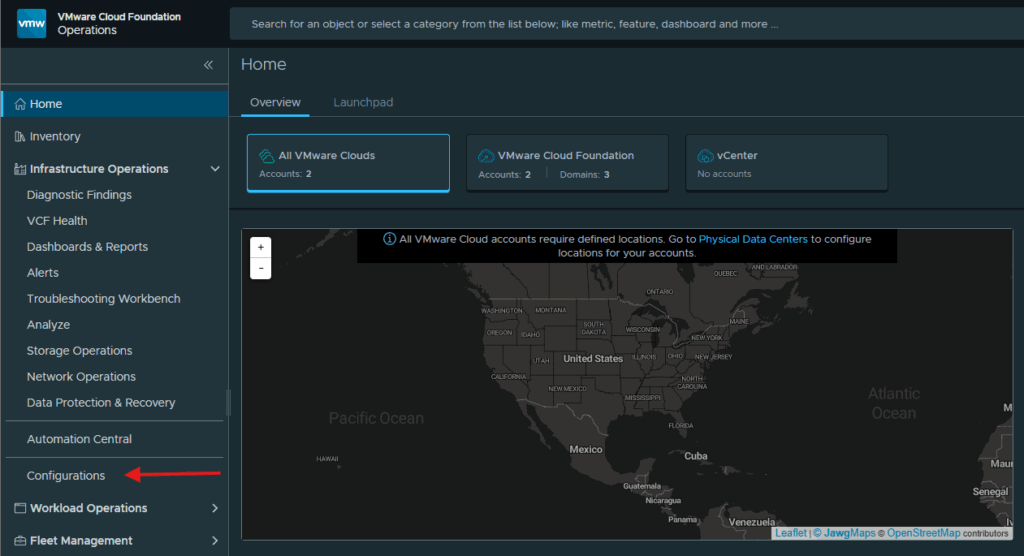Collapse the Infrastructure Operations section chevron

[215, 169]
